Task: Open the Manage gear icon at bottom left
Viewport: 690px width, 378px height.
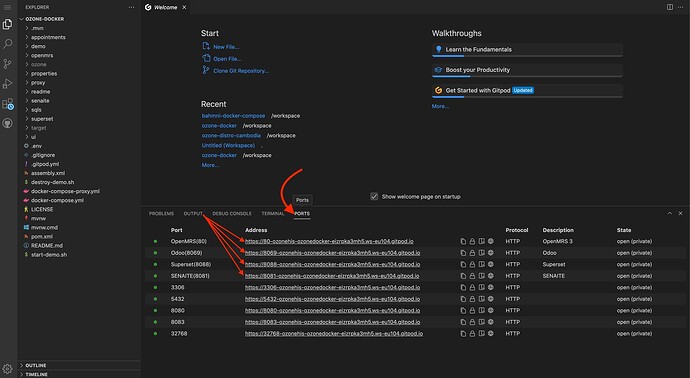Action: (x=7, y=369)
